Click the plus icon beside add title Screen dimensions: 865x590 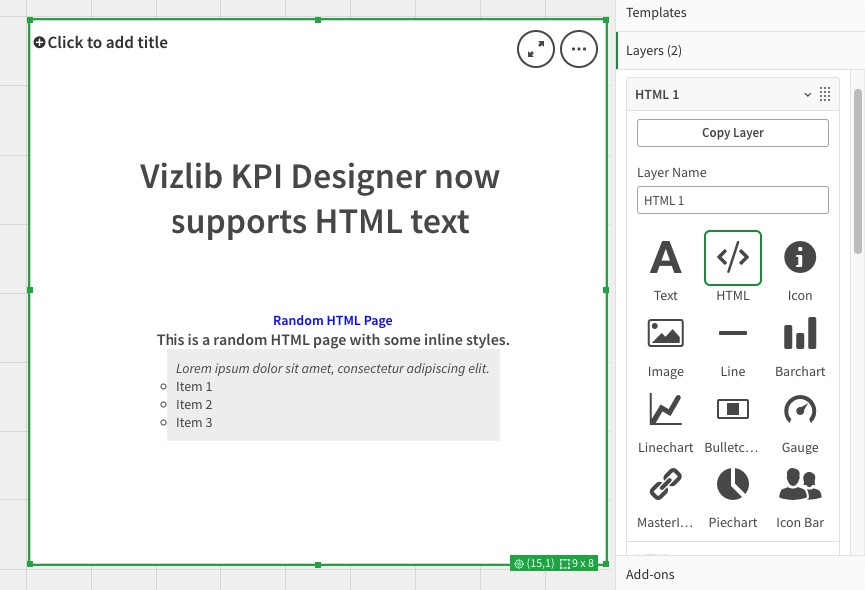[39, 42]
